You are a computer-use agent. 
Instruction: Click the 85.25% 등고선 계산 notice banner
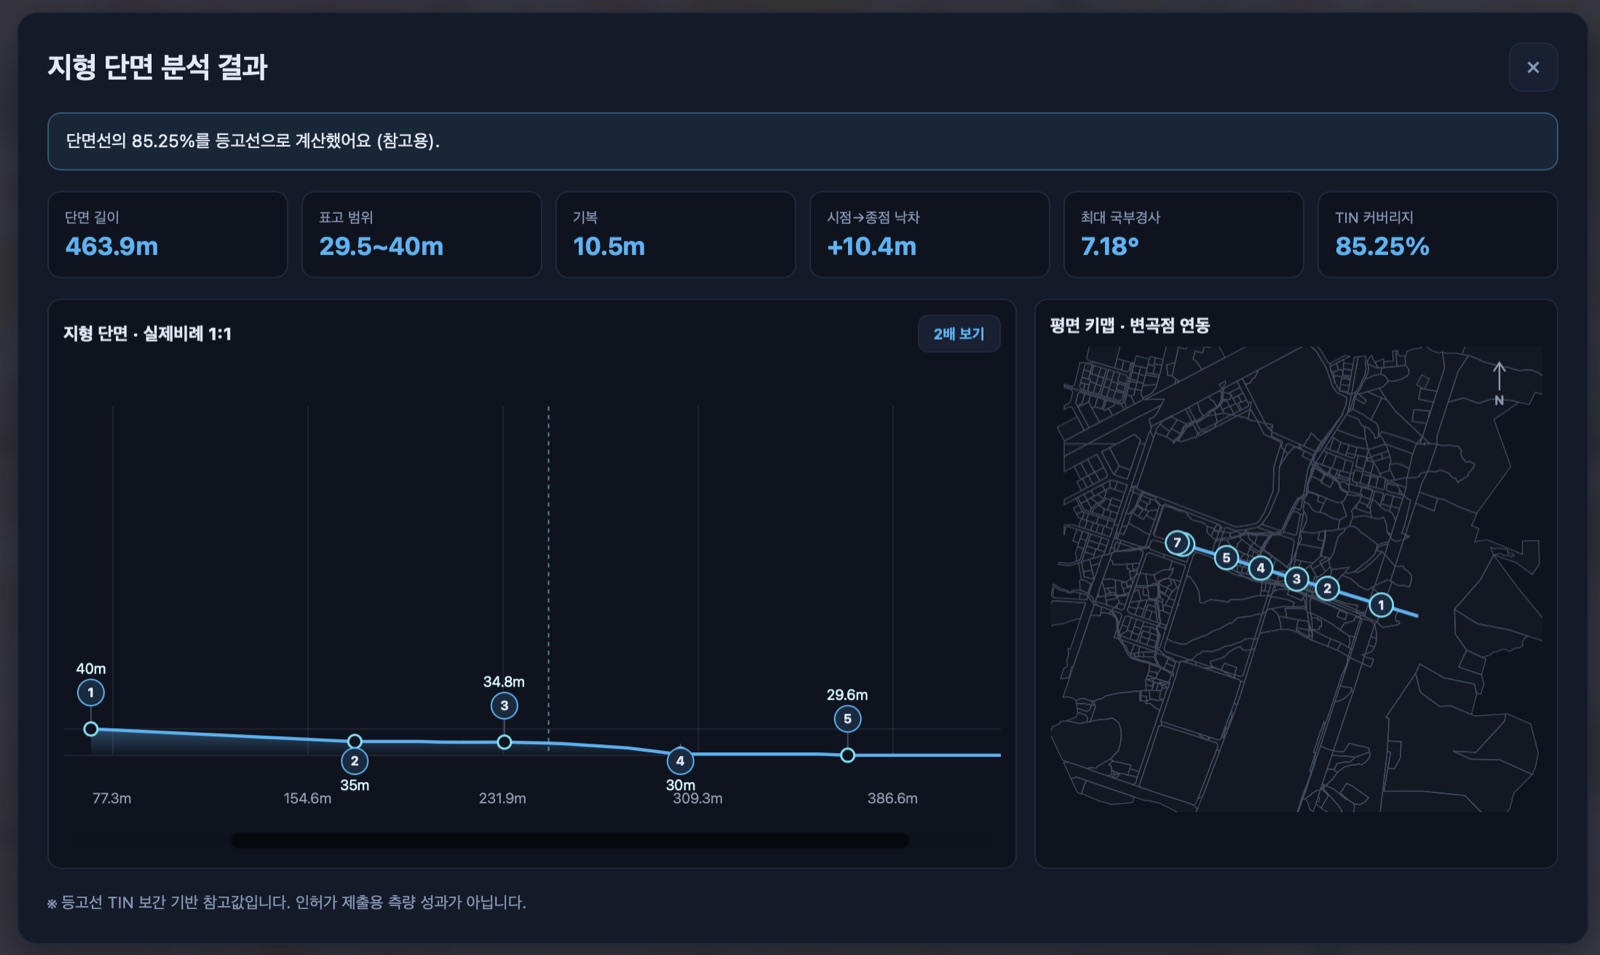[802, 141]
